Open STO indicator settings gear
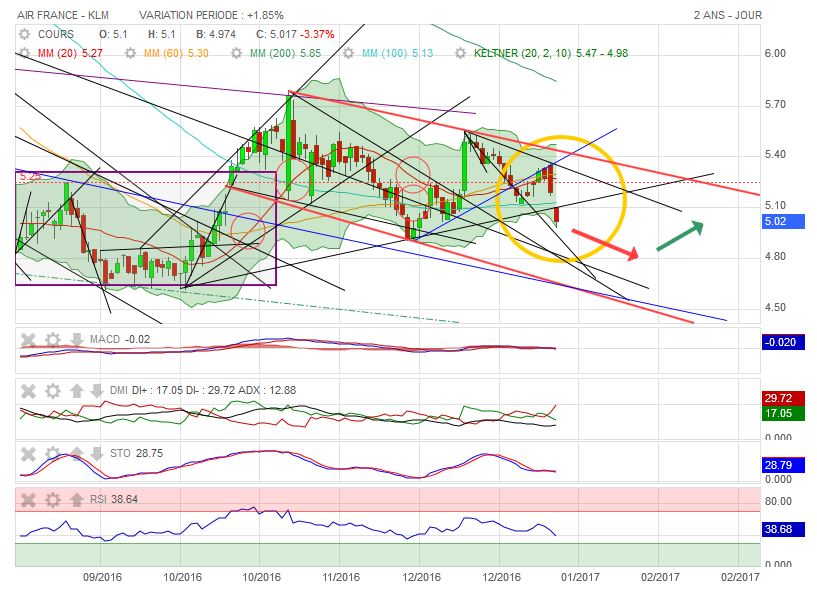Image resolution: width=817 pixels, height=595 pixels. (x=53, y=454)
